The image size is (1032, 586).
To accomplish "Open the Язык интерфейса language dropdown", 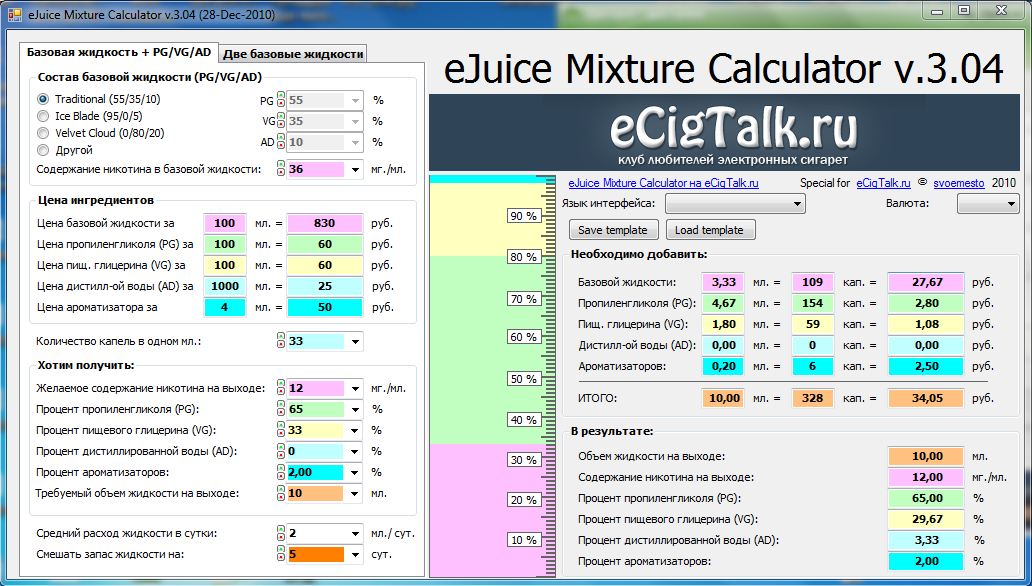I will [735, 204].
